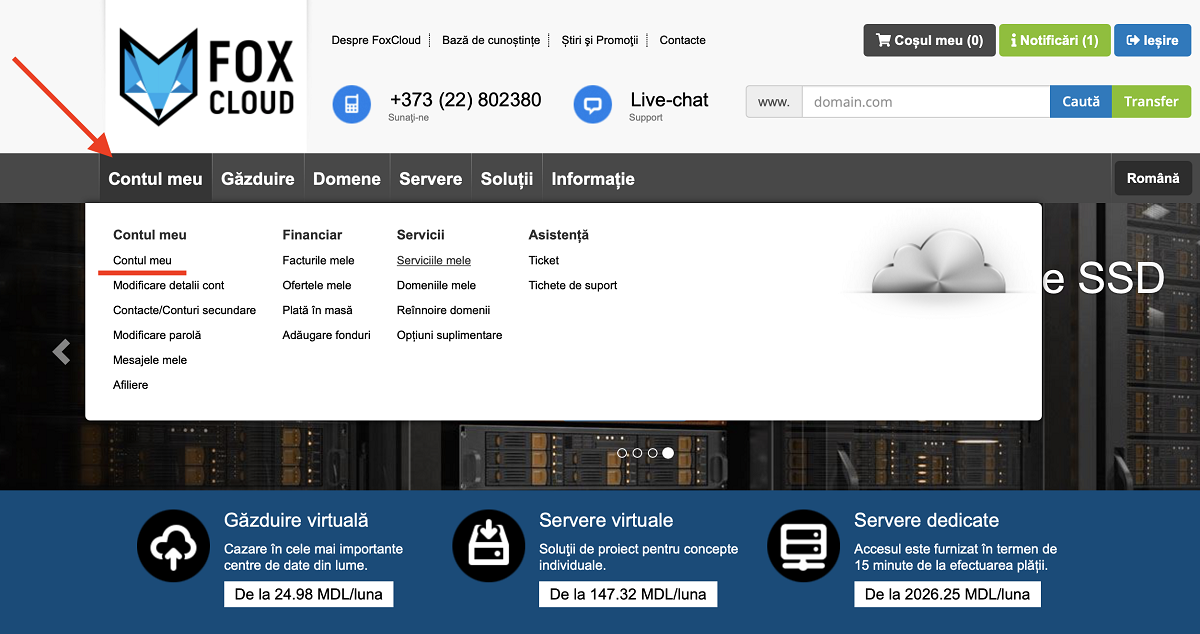This screenshot has height=634, width=1200.
Task: Click the Notificări (1) button
Action: [x=1054, y=41]
